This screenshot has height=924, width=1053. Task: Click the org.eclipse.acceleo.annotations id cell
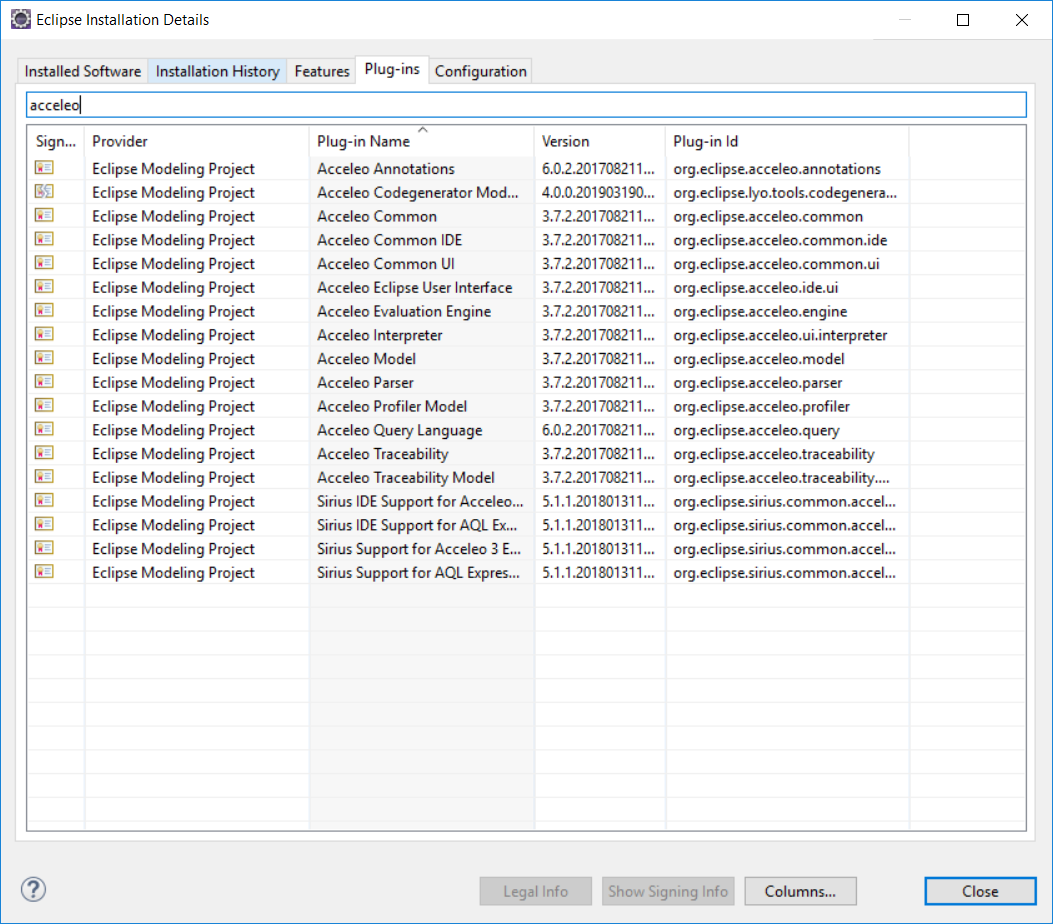tap(777, 169)
